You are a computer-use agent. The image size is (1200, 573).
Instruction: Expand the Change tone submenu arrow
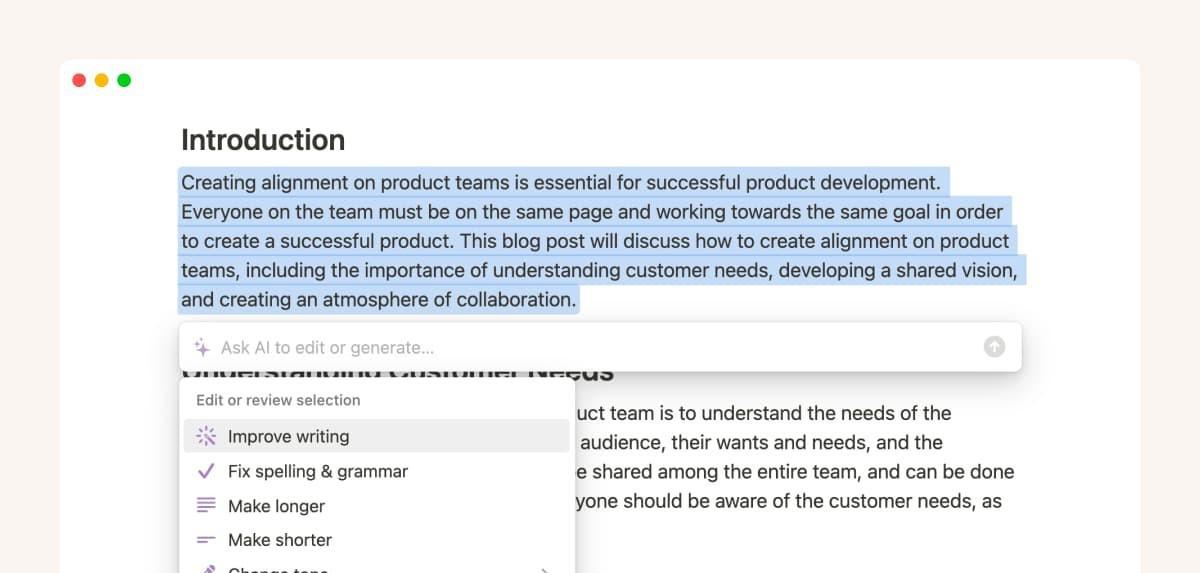coord(545,570)
